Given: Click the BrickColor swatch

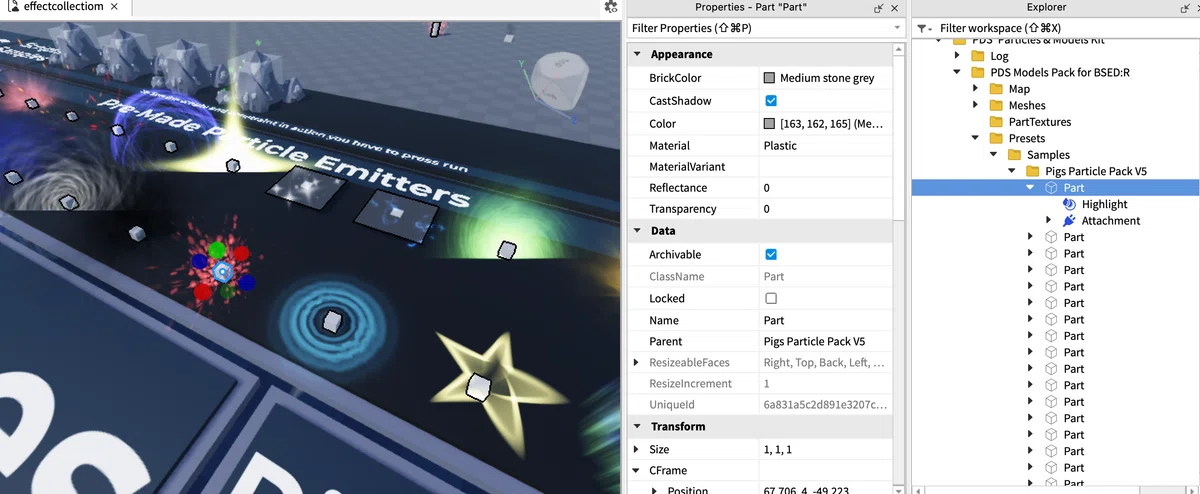Looking at the screenshot, I should coord(769,78).
